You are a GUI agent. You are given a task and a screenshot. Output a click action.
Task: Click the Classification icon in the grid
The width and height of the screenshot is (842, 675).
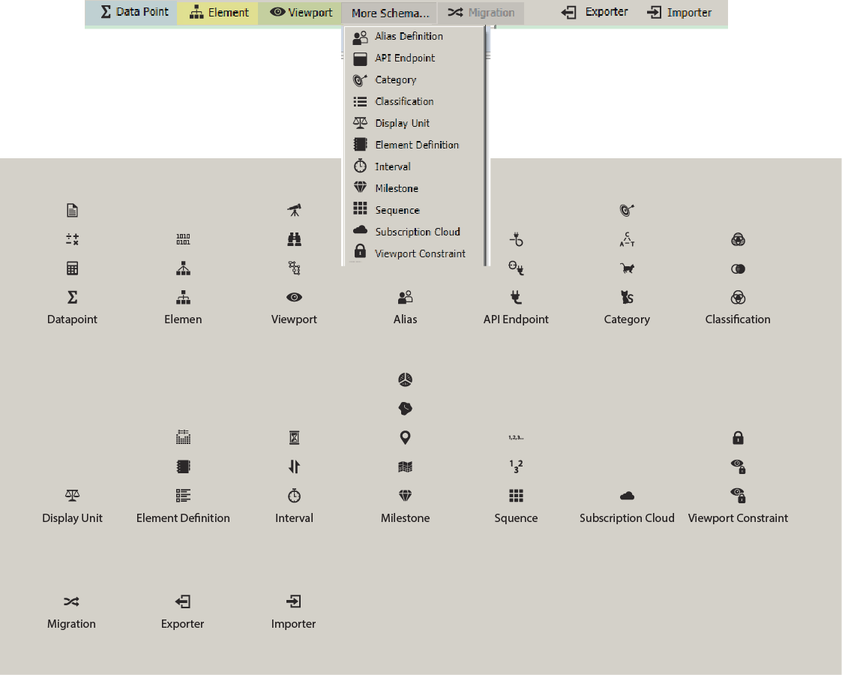[737, 297]
